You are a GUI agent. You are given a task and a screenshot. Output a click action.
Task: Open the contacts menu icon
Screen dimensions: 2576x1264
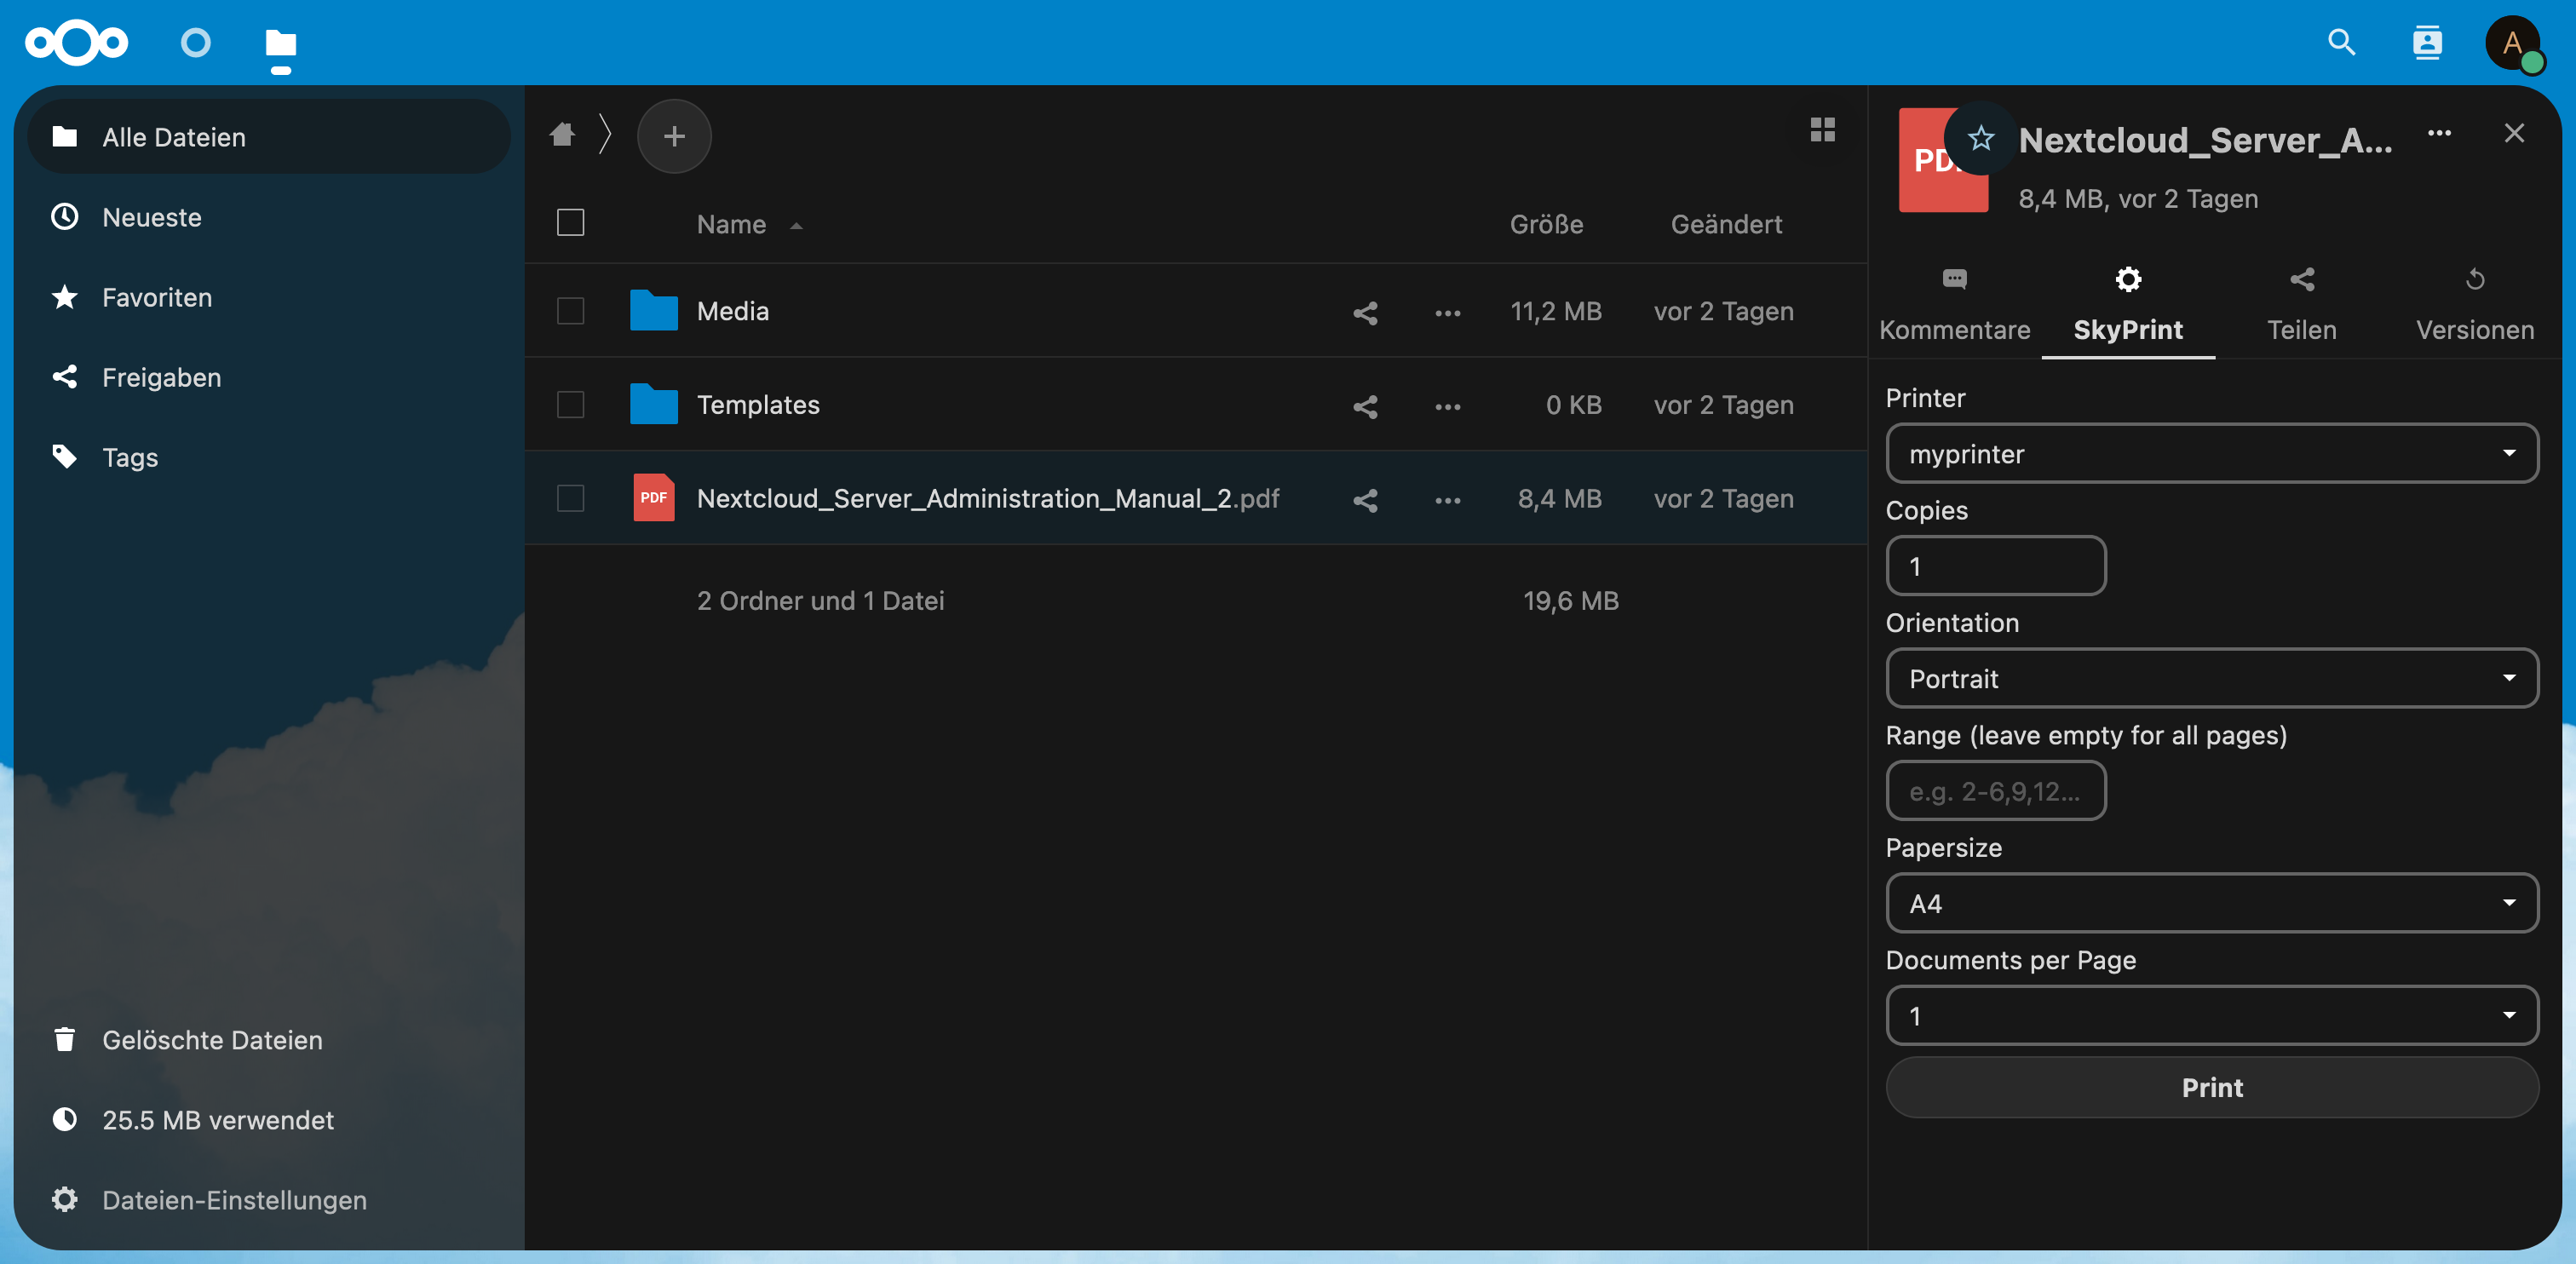(2427, 42)
